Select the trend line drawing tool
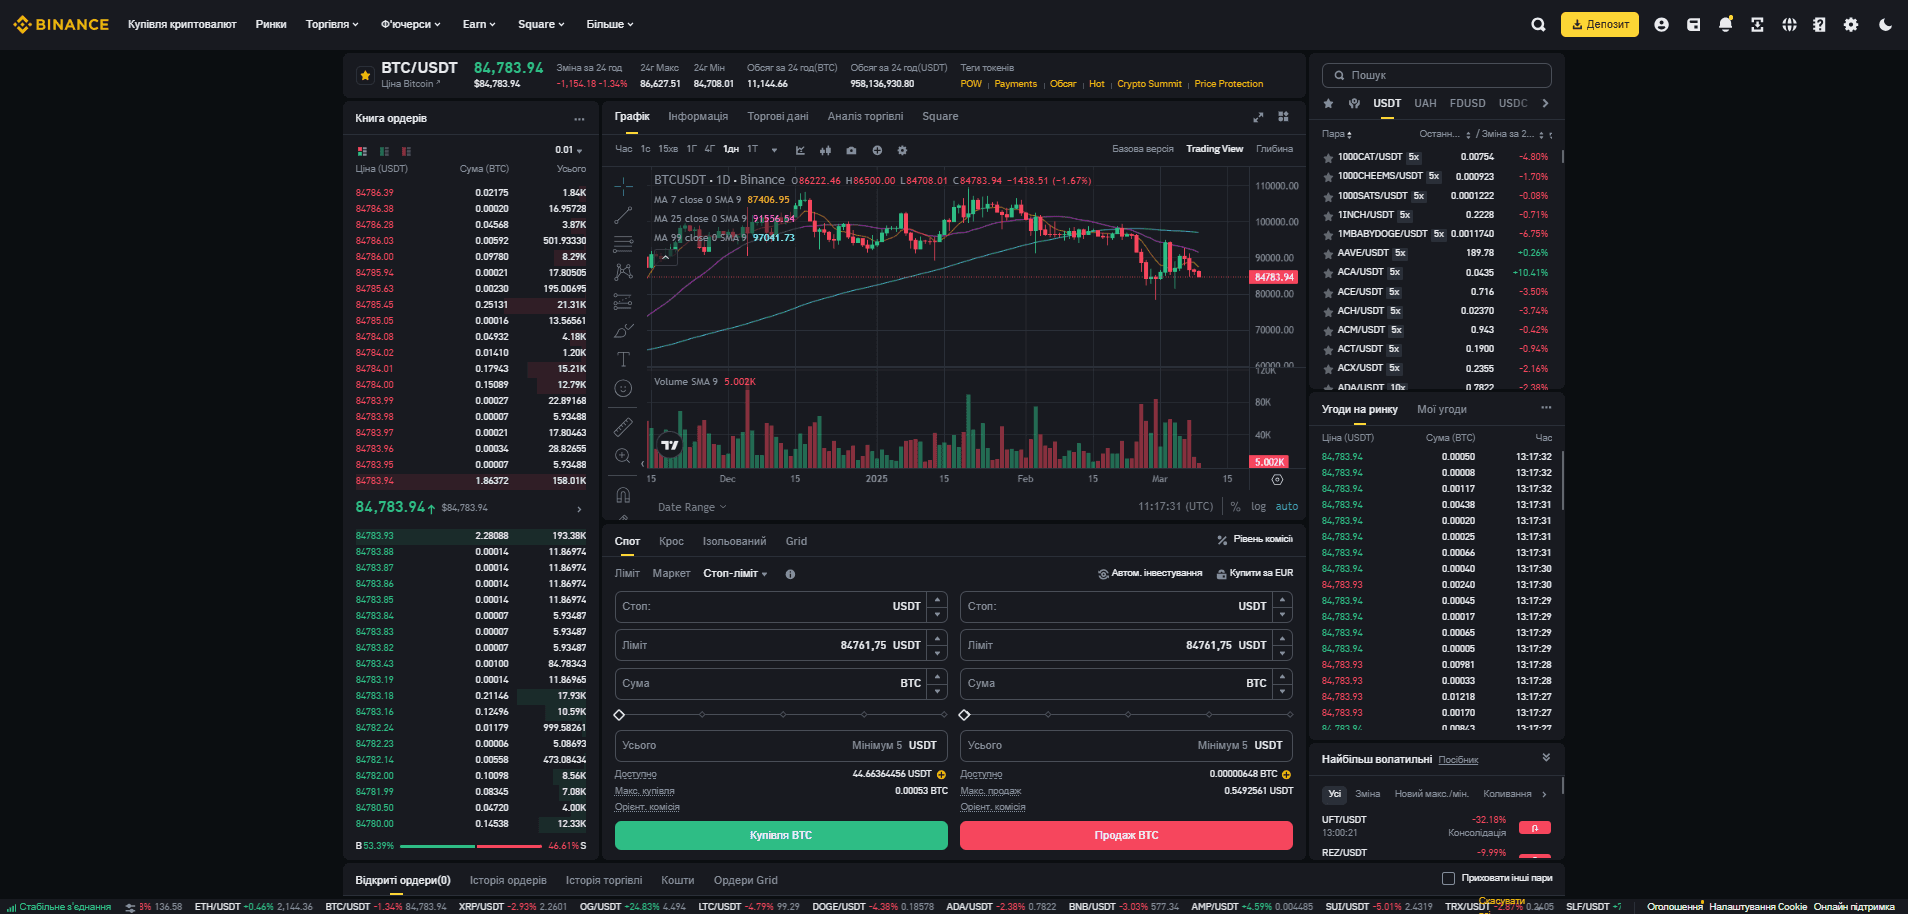This screenshot has height=914, width=1908. pyautogui.click(x=623, y=215)
